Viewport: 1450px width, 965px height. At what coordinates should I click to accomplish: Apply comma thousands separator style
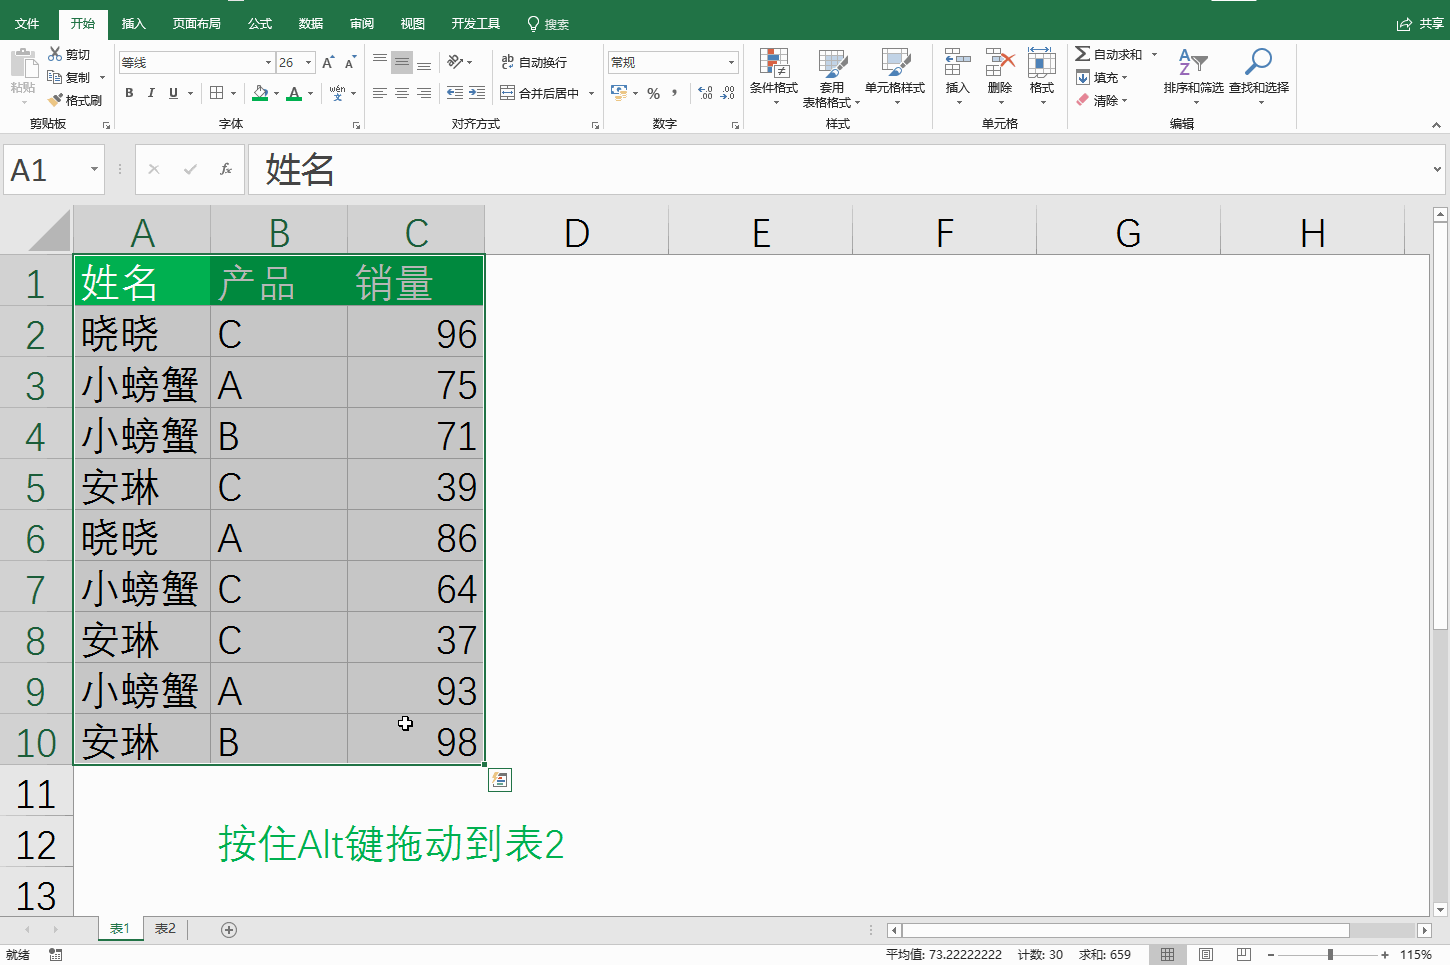pyautogui.click(x=675, y=93)
